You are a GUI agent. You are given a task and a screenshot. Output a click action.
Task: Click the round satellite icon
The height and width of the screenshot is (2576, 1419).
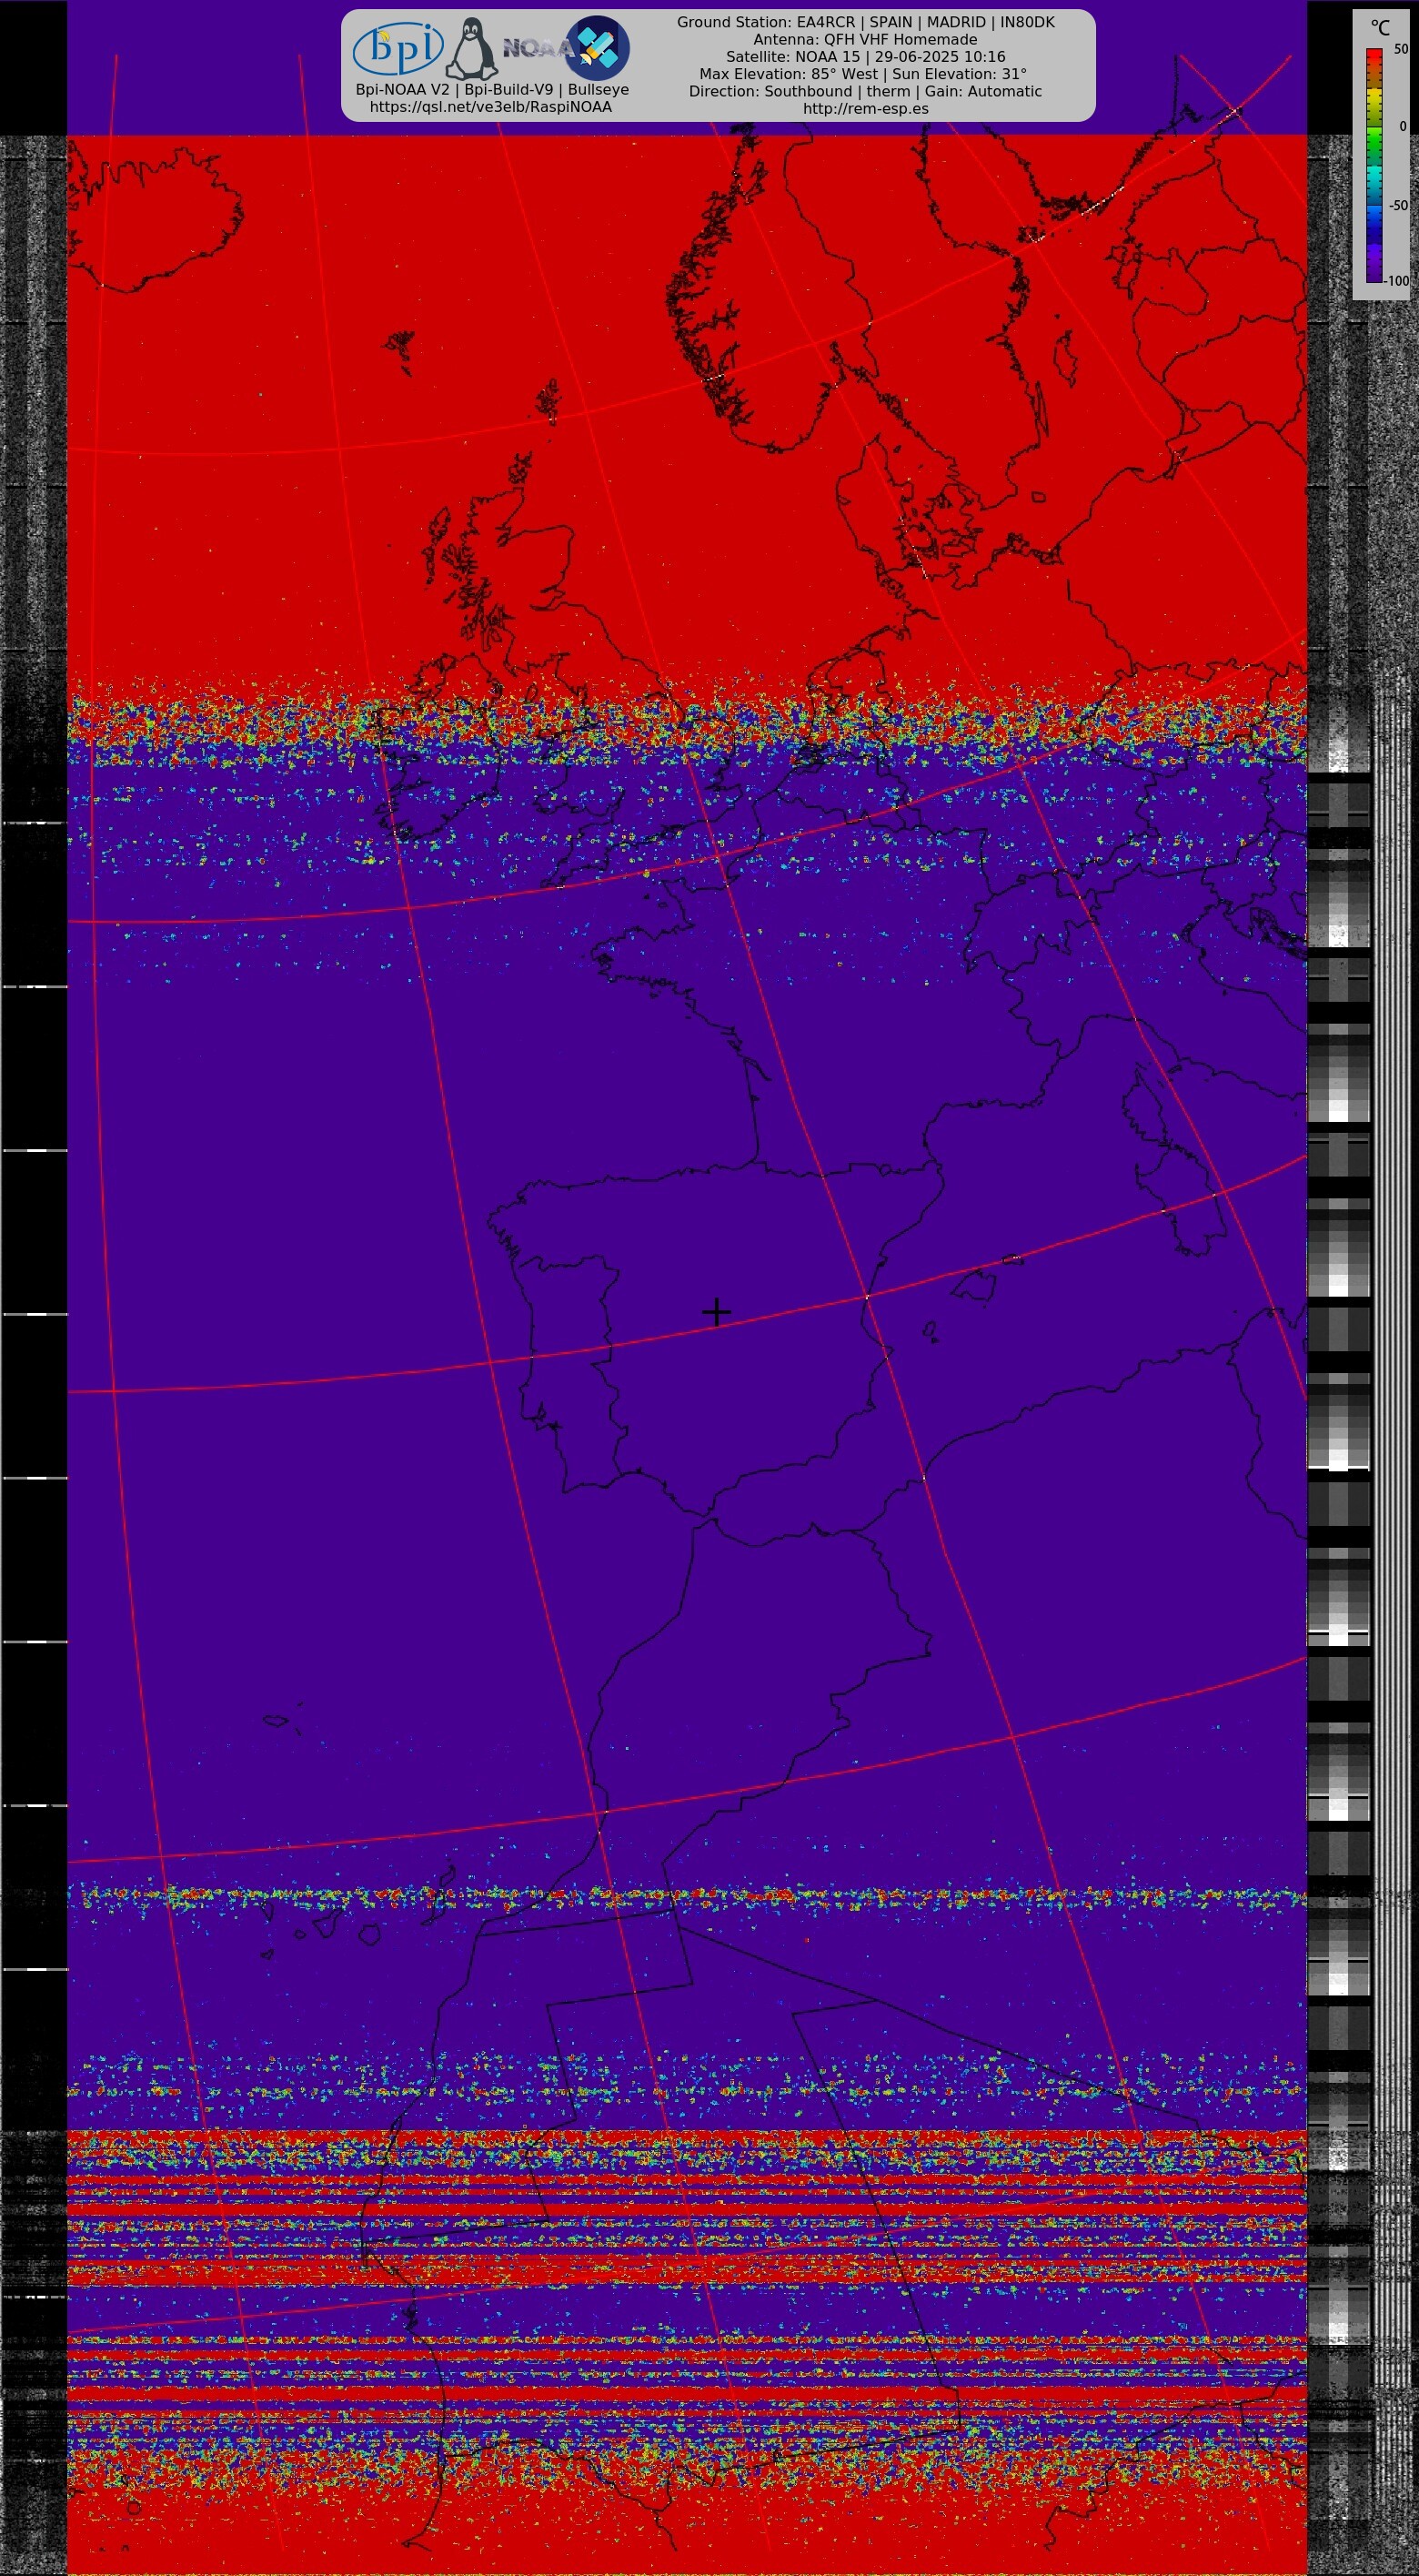pyautogui.click(x=598, y=47)
